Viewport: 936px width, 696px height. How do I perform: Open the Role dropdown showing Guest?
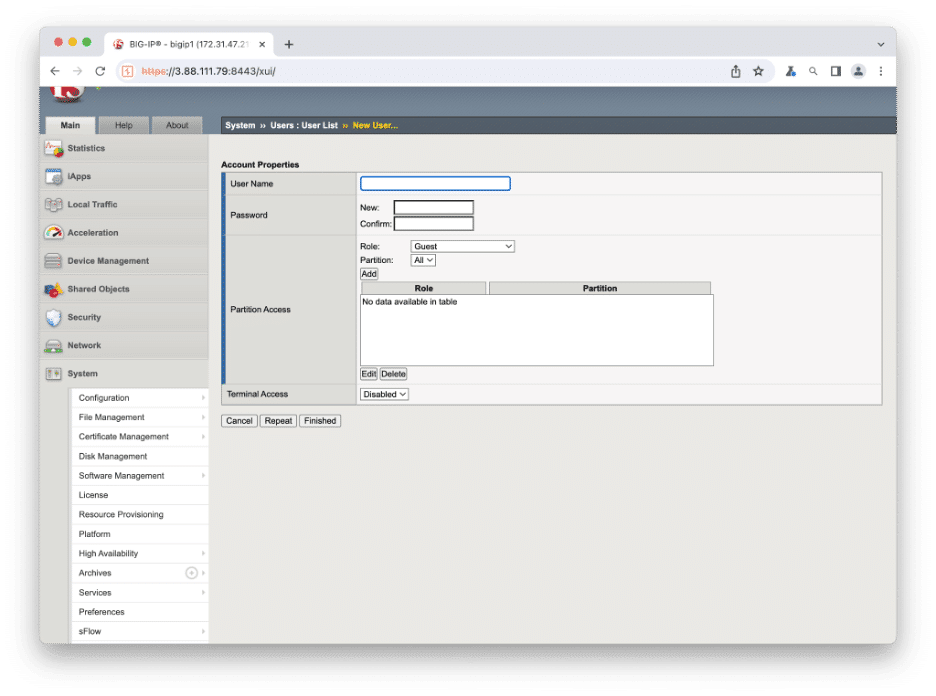point(463,246)
